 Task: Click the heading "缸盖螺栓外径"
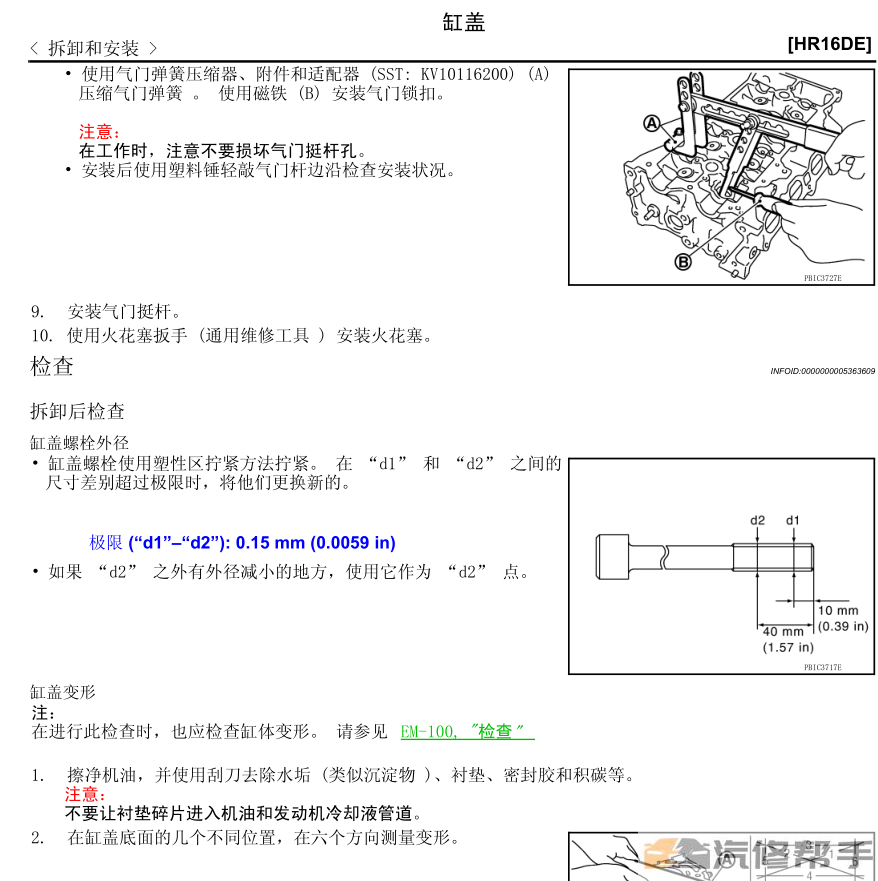coord(79,443)
